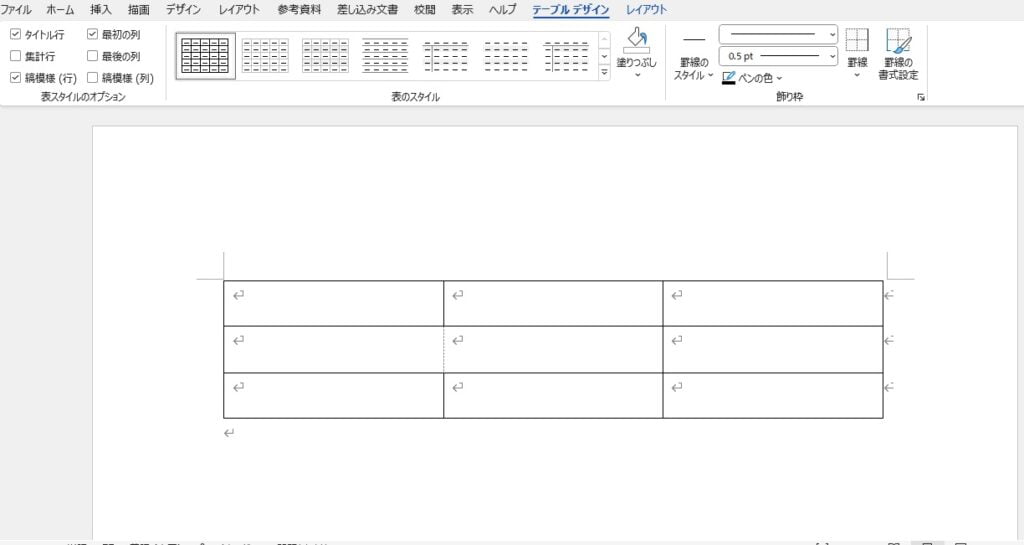1024x545 pixels.
Task: Click the top-left table cell
Action: (333, 304)
